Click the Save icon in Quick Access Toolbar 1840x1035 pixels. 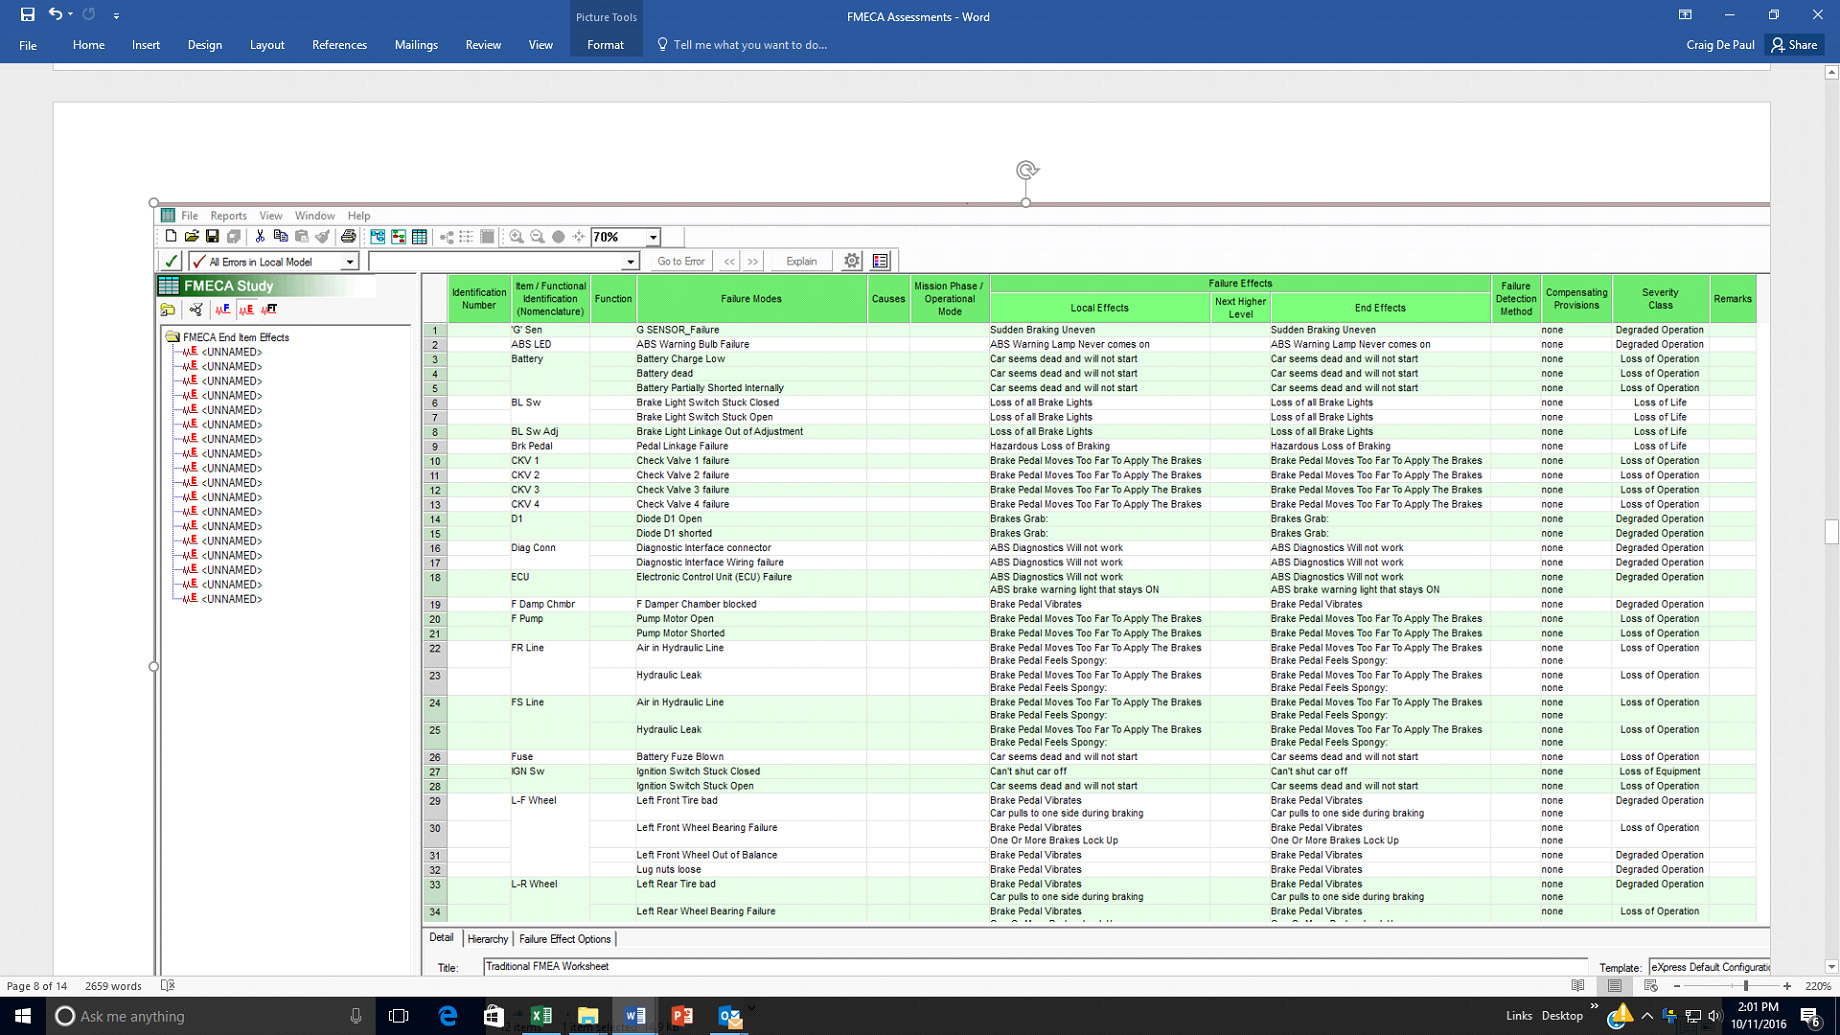[x=27, y=15]
